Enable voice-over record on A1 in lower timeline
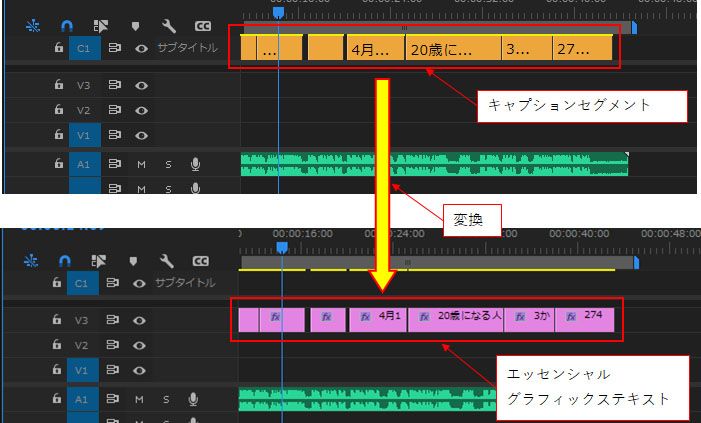 click(x=193, y=399)
